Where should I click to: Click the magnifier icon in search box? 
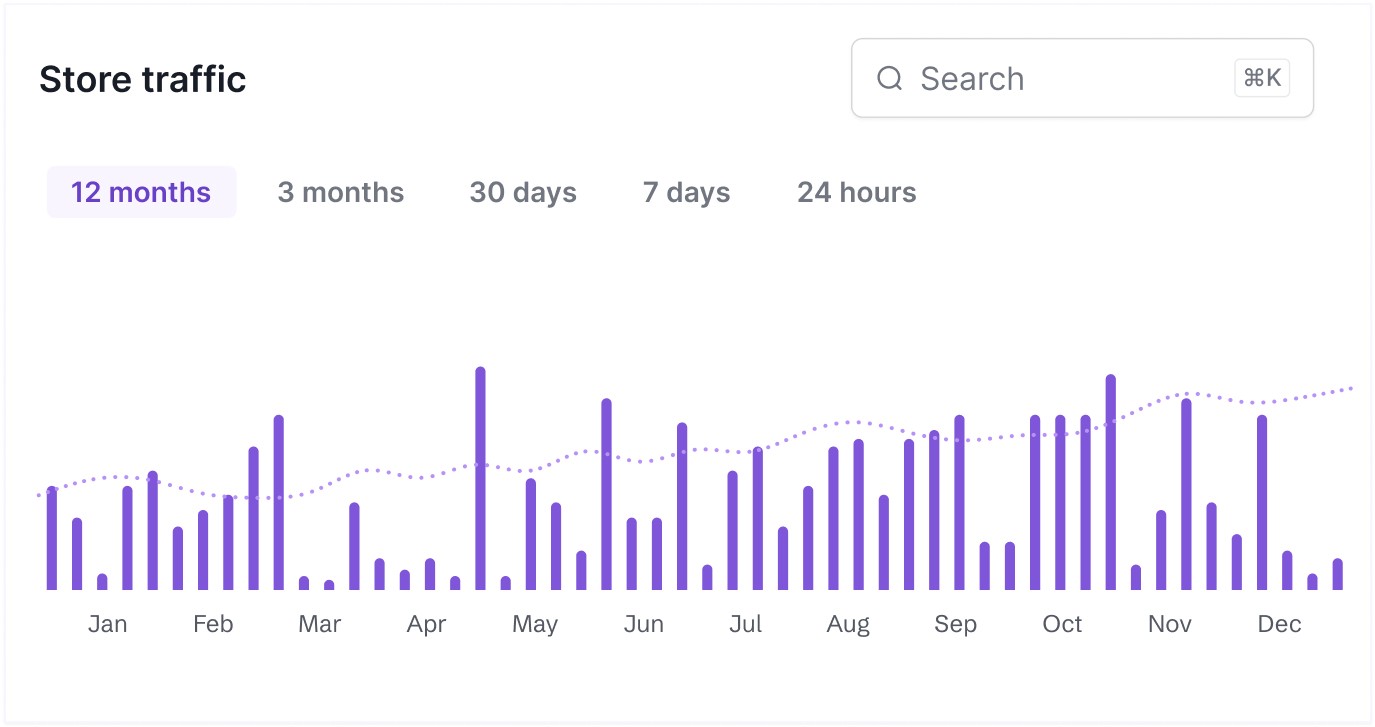pyautogui.click(x=889, y=78)
